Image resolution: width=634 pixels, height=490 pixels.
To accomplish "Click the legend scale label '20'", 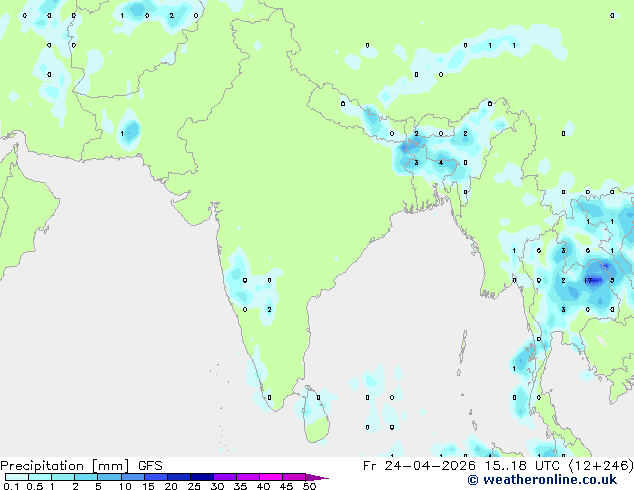I will 171,486.
